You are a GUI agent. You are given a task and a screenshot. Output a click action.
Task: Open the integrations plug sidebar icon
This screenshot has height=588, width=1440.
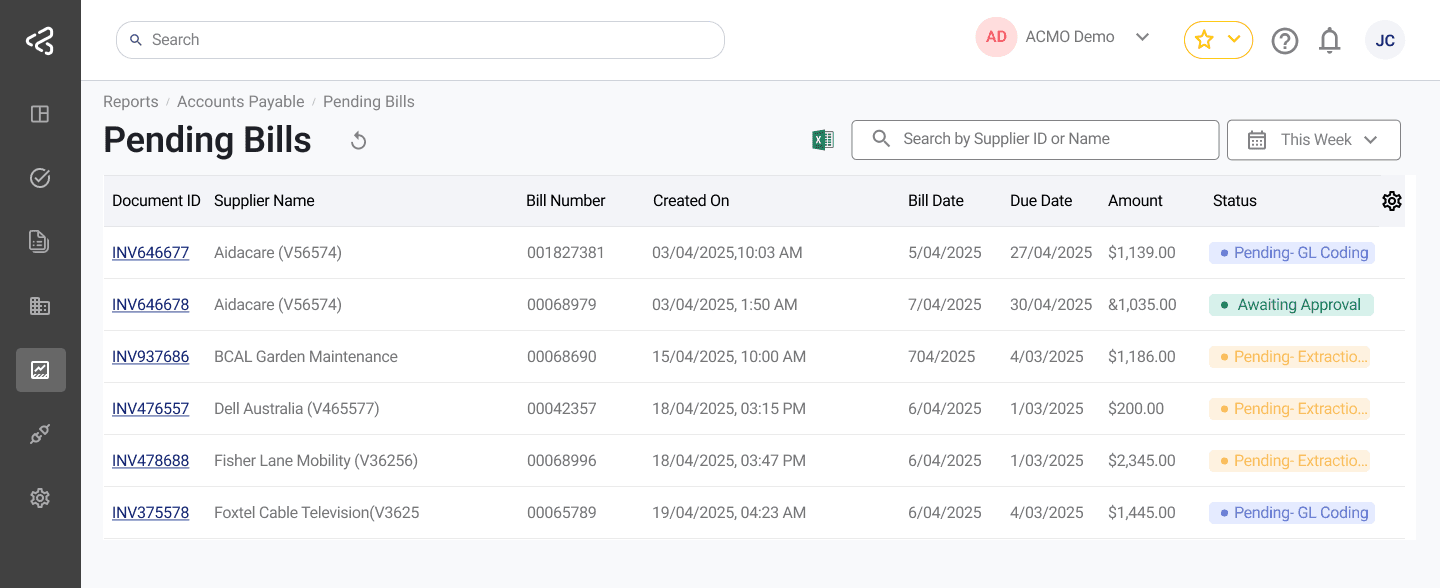point(40,433)
